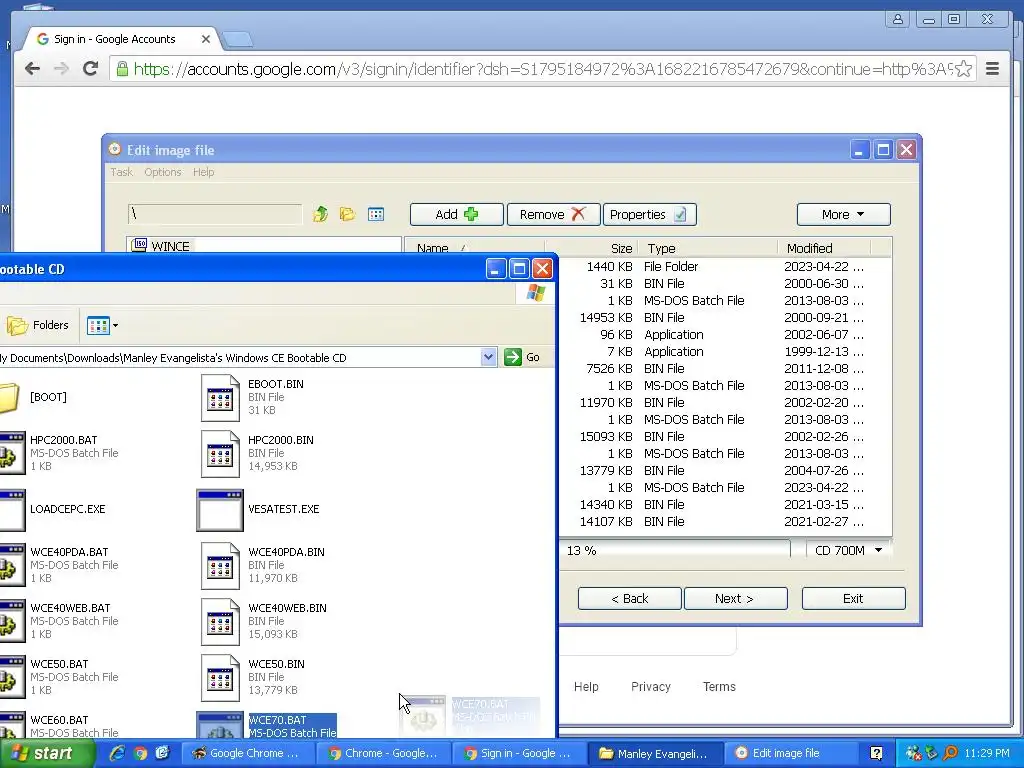Open the Options menu in Edit image file
Viewport: 1024px width, 768px height.
tap(163, 172)
